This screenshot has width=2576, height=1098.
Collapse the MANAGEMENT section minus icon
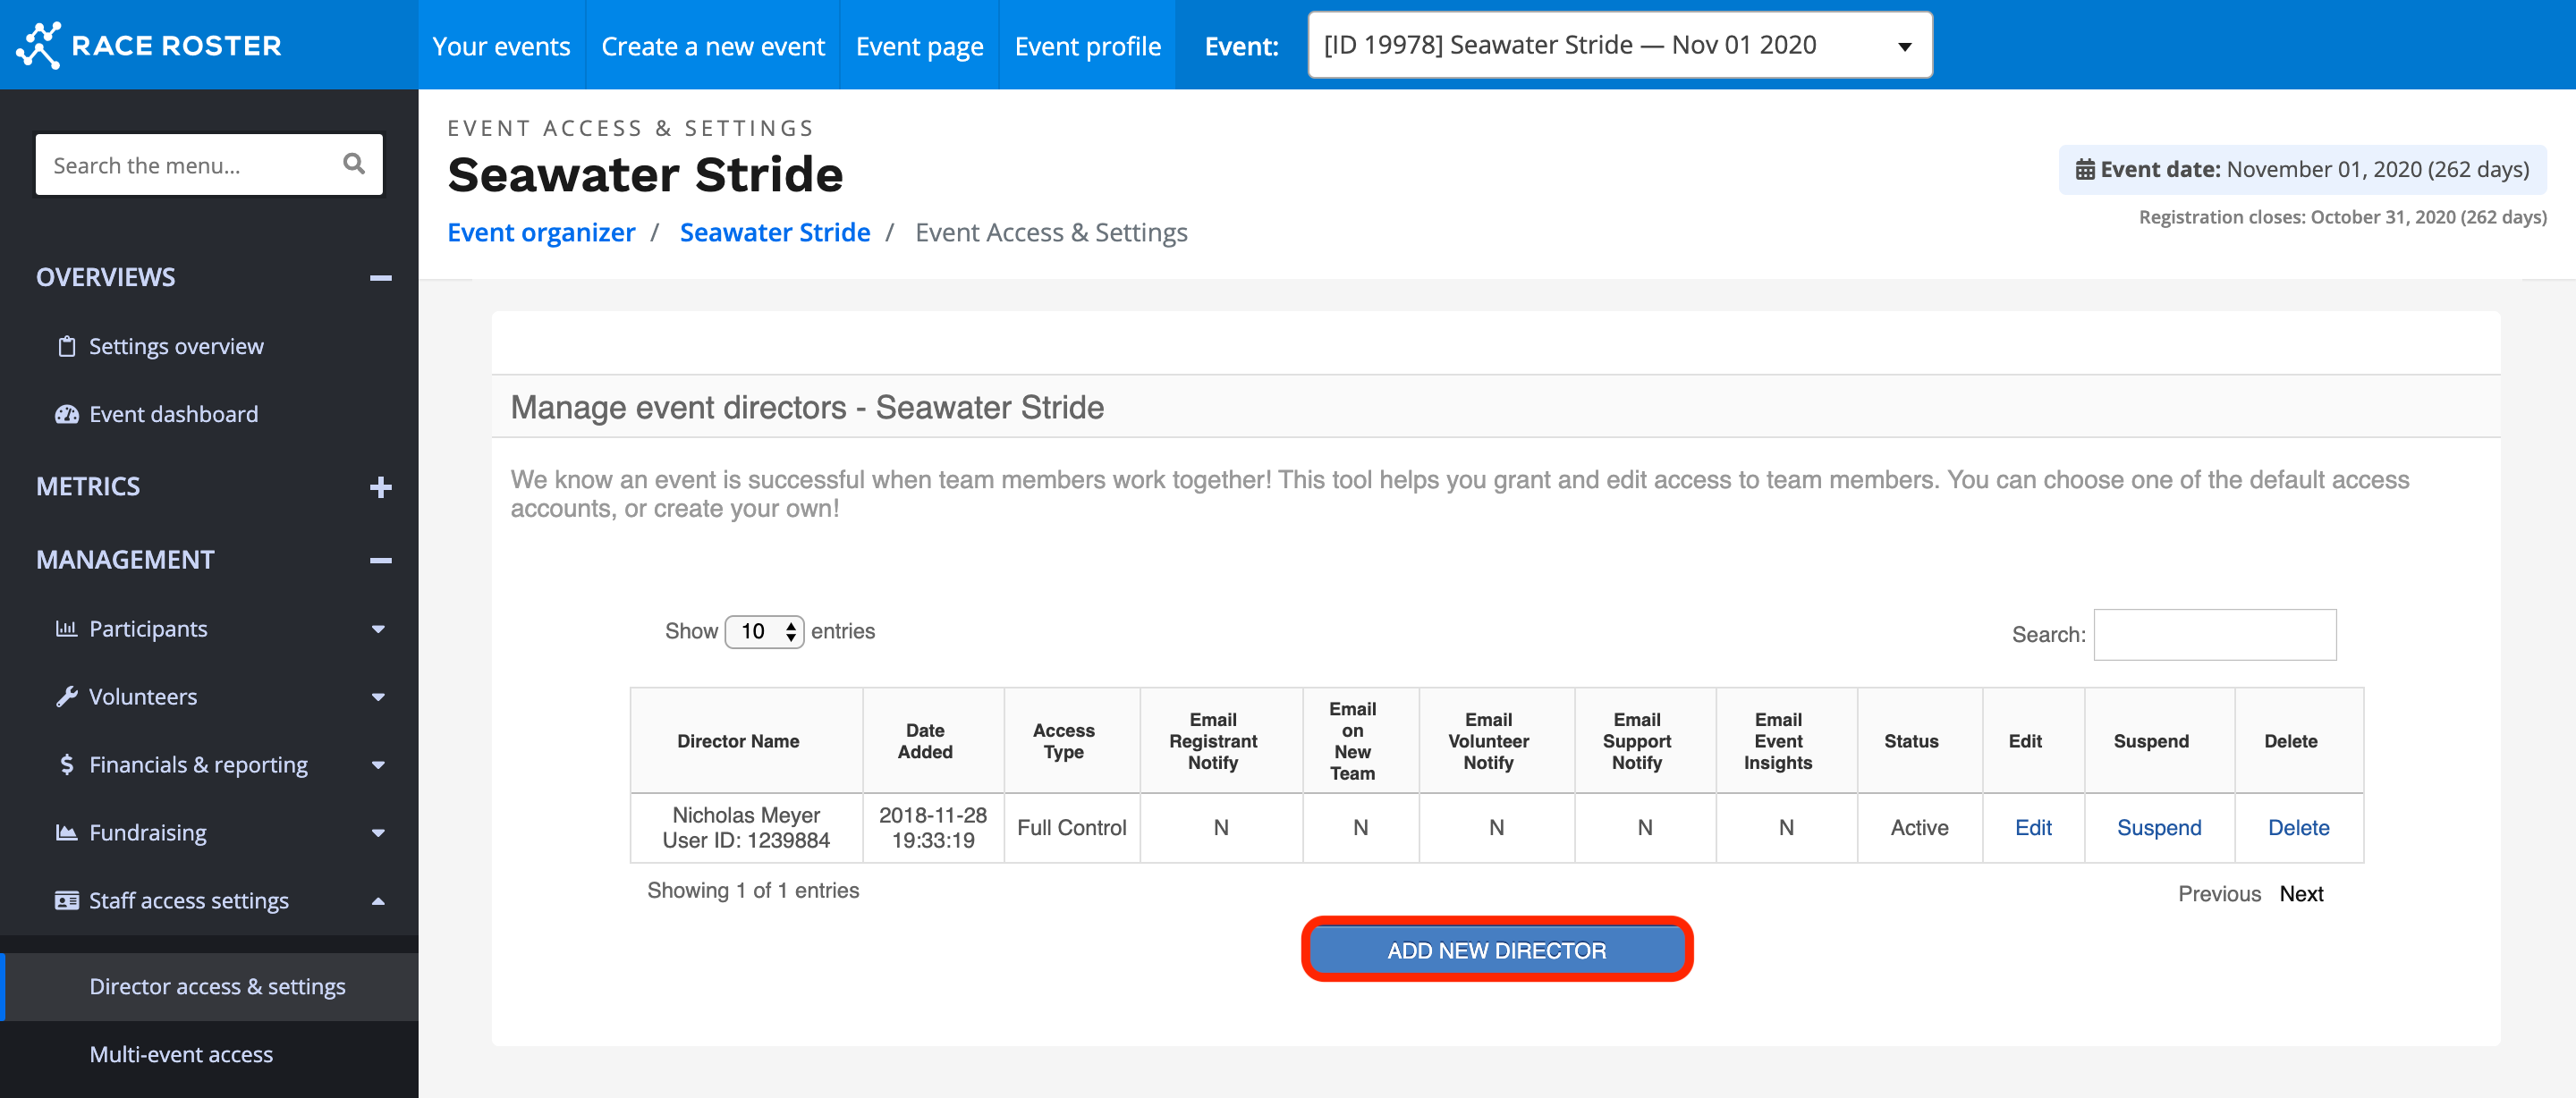[x=380, y=561]
